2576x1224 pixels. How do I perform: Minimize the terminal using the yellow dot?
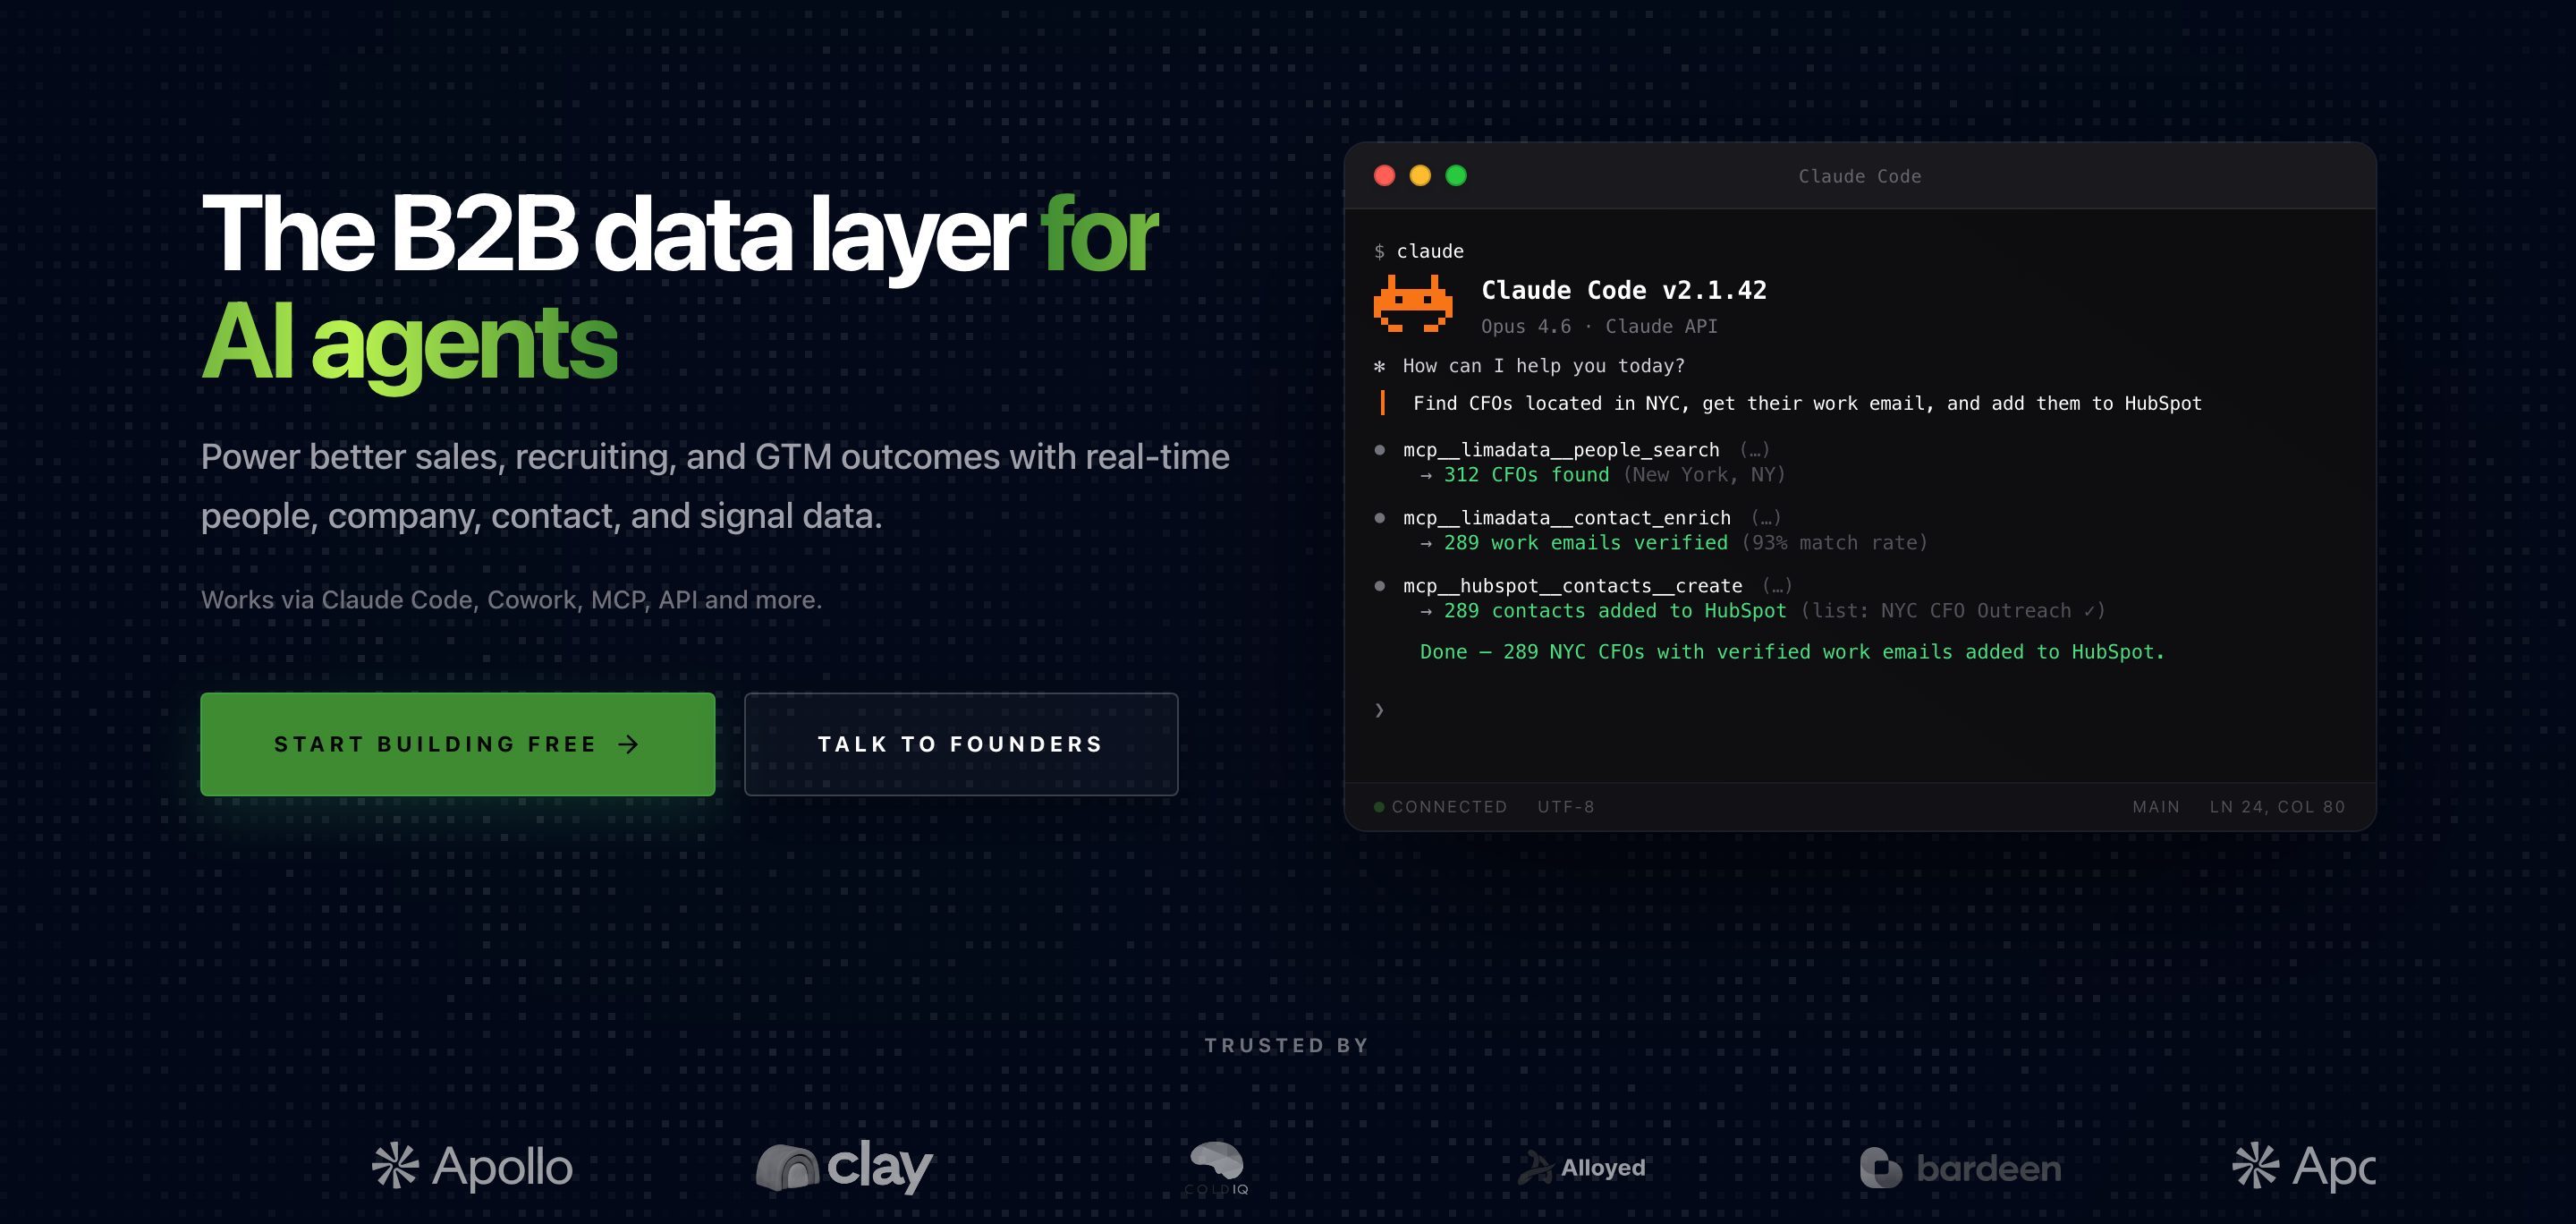click(x=1420, y=176)
